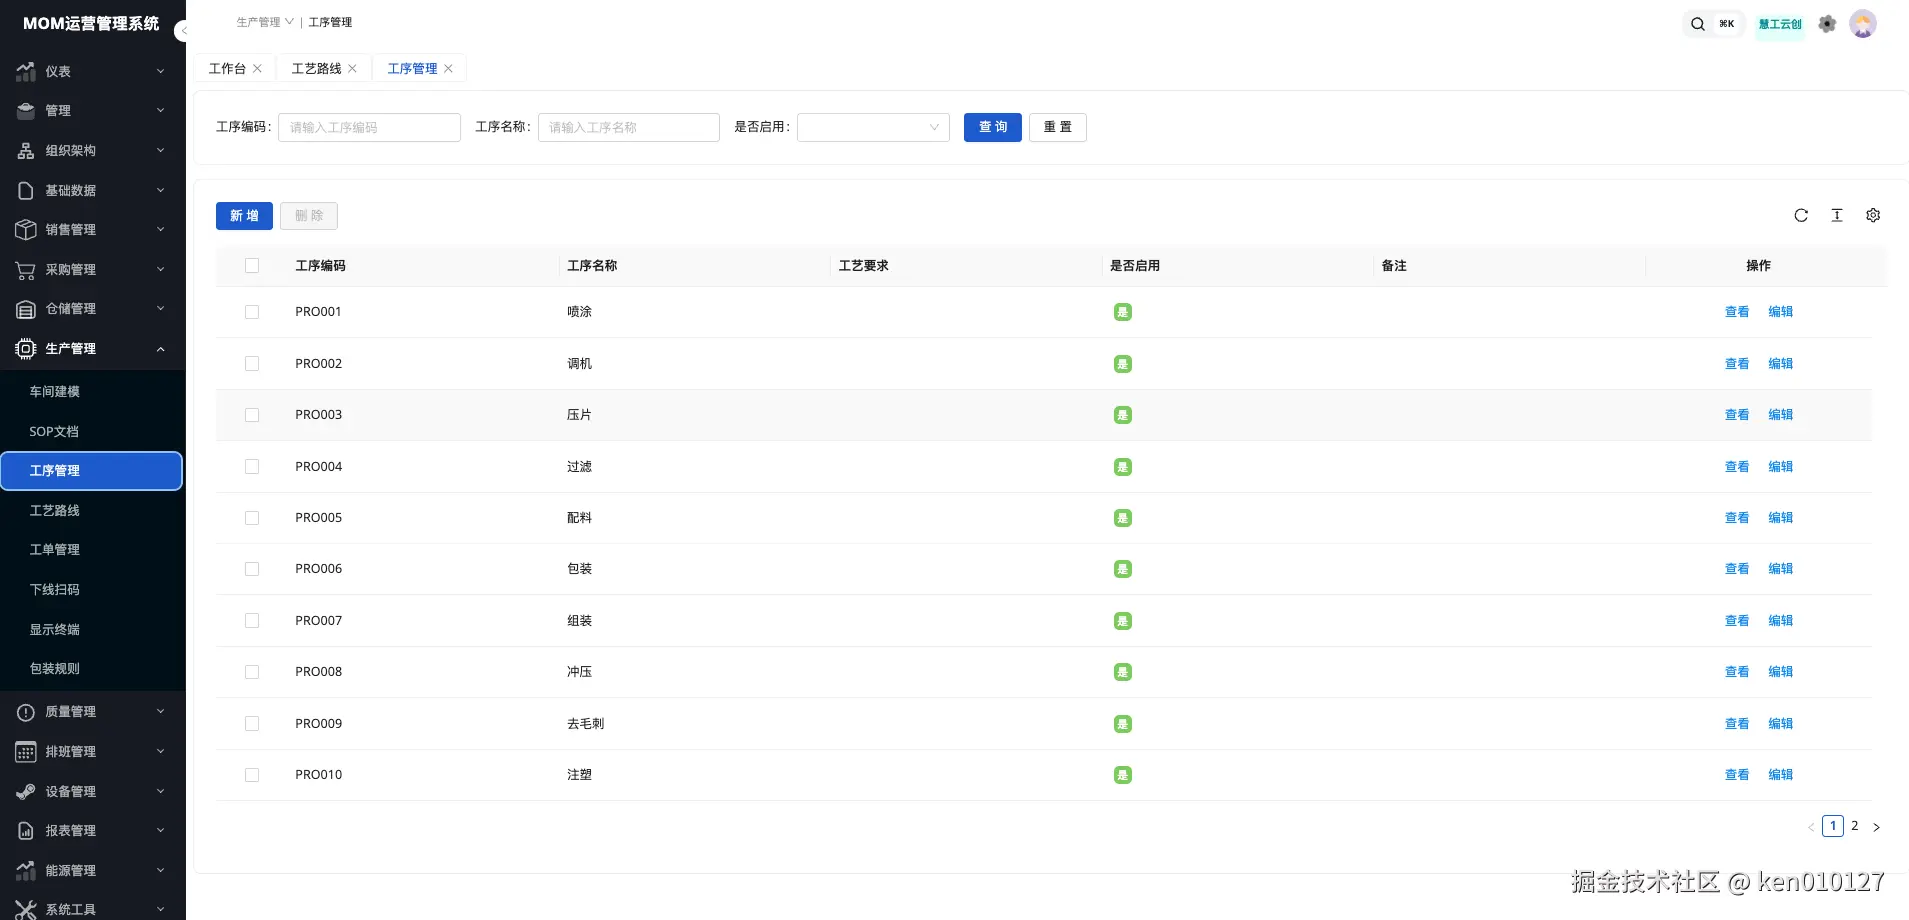Viewport: 1909px width, 920px height.
Task: Switch to the 工作台 tab
Action: click(x=227, y=68)
